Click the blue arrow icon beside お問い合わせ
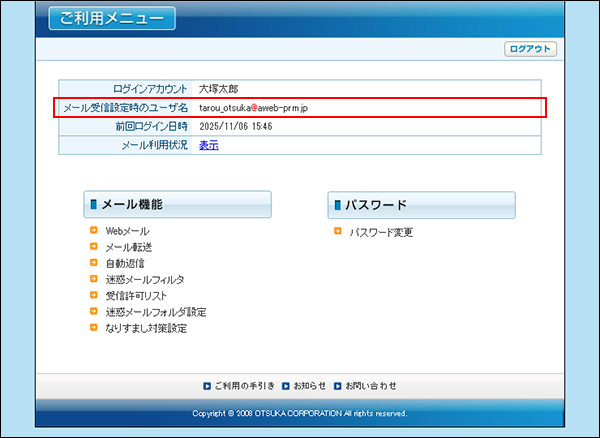Viewport: 600px width, 438px height. 338,385
